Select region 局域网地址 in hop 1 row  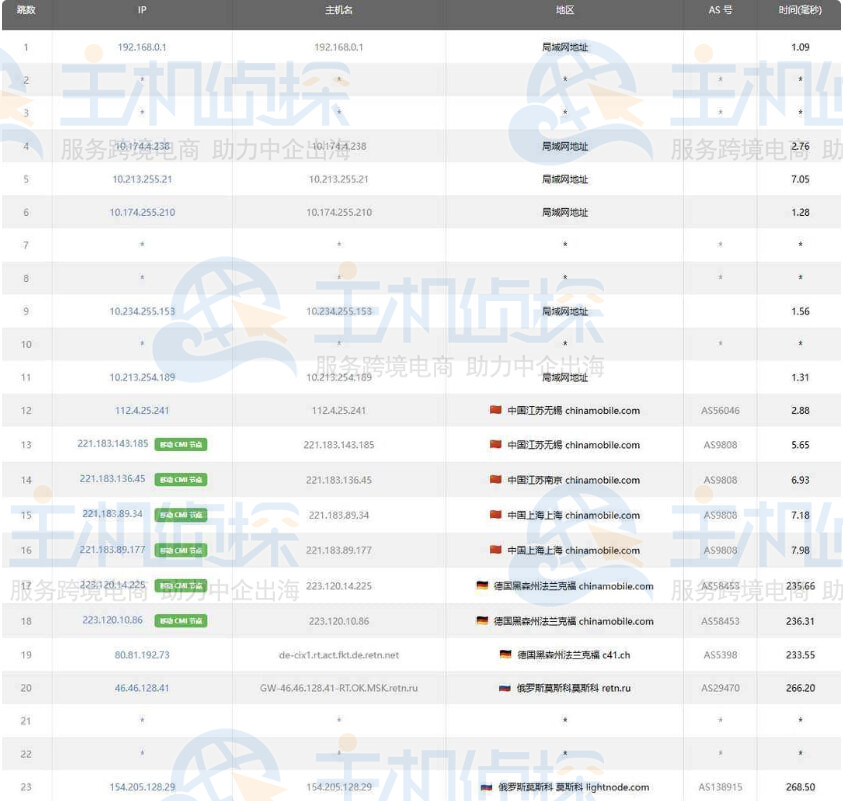pyautogui.click(x=565, y=47)
